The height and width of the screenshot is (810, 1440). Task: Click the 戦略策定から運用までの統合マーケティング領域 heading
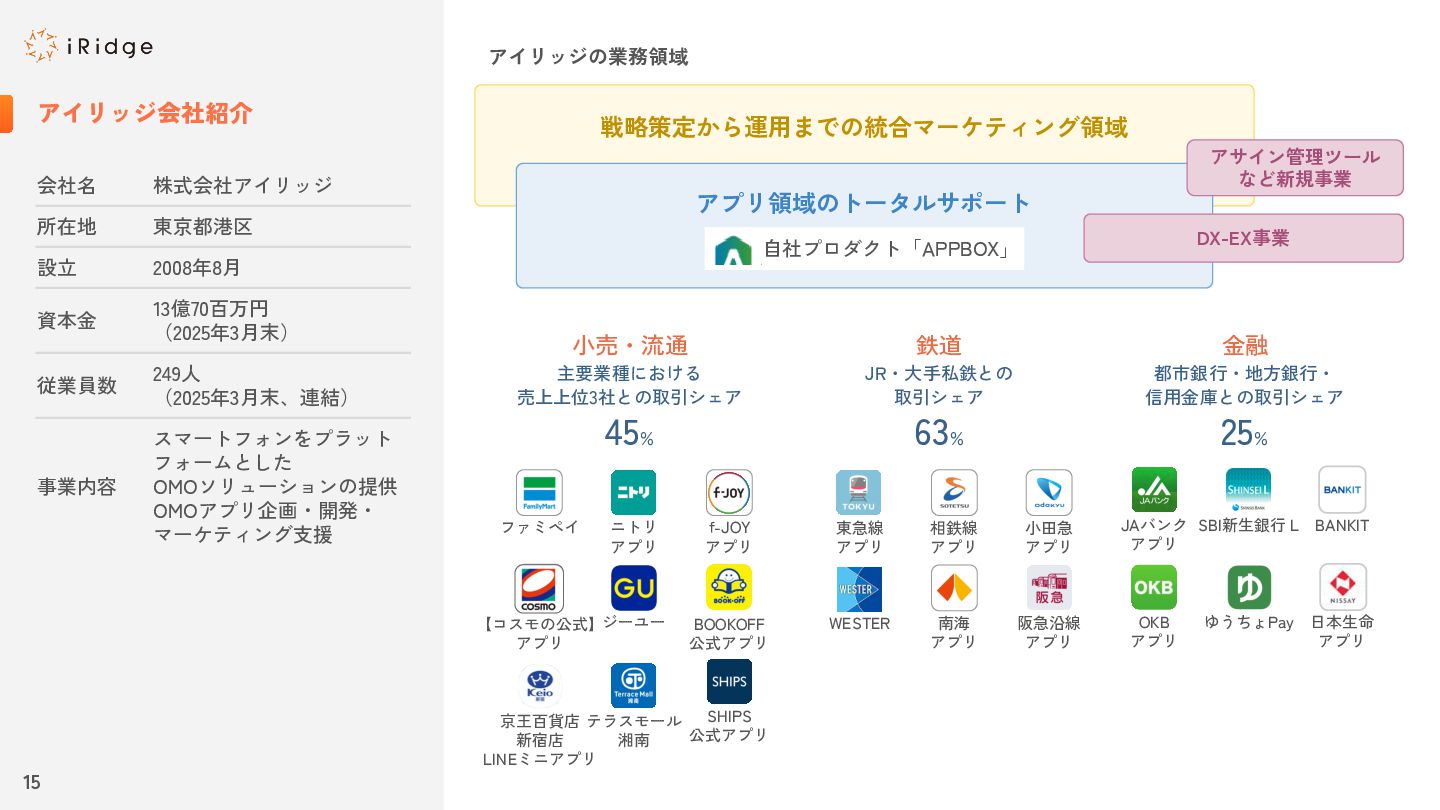click(864, 127)
